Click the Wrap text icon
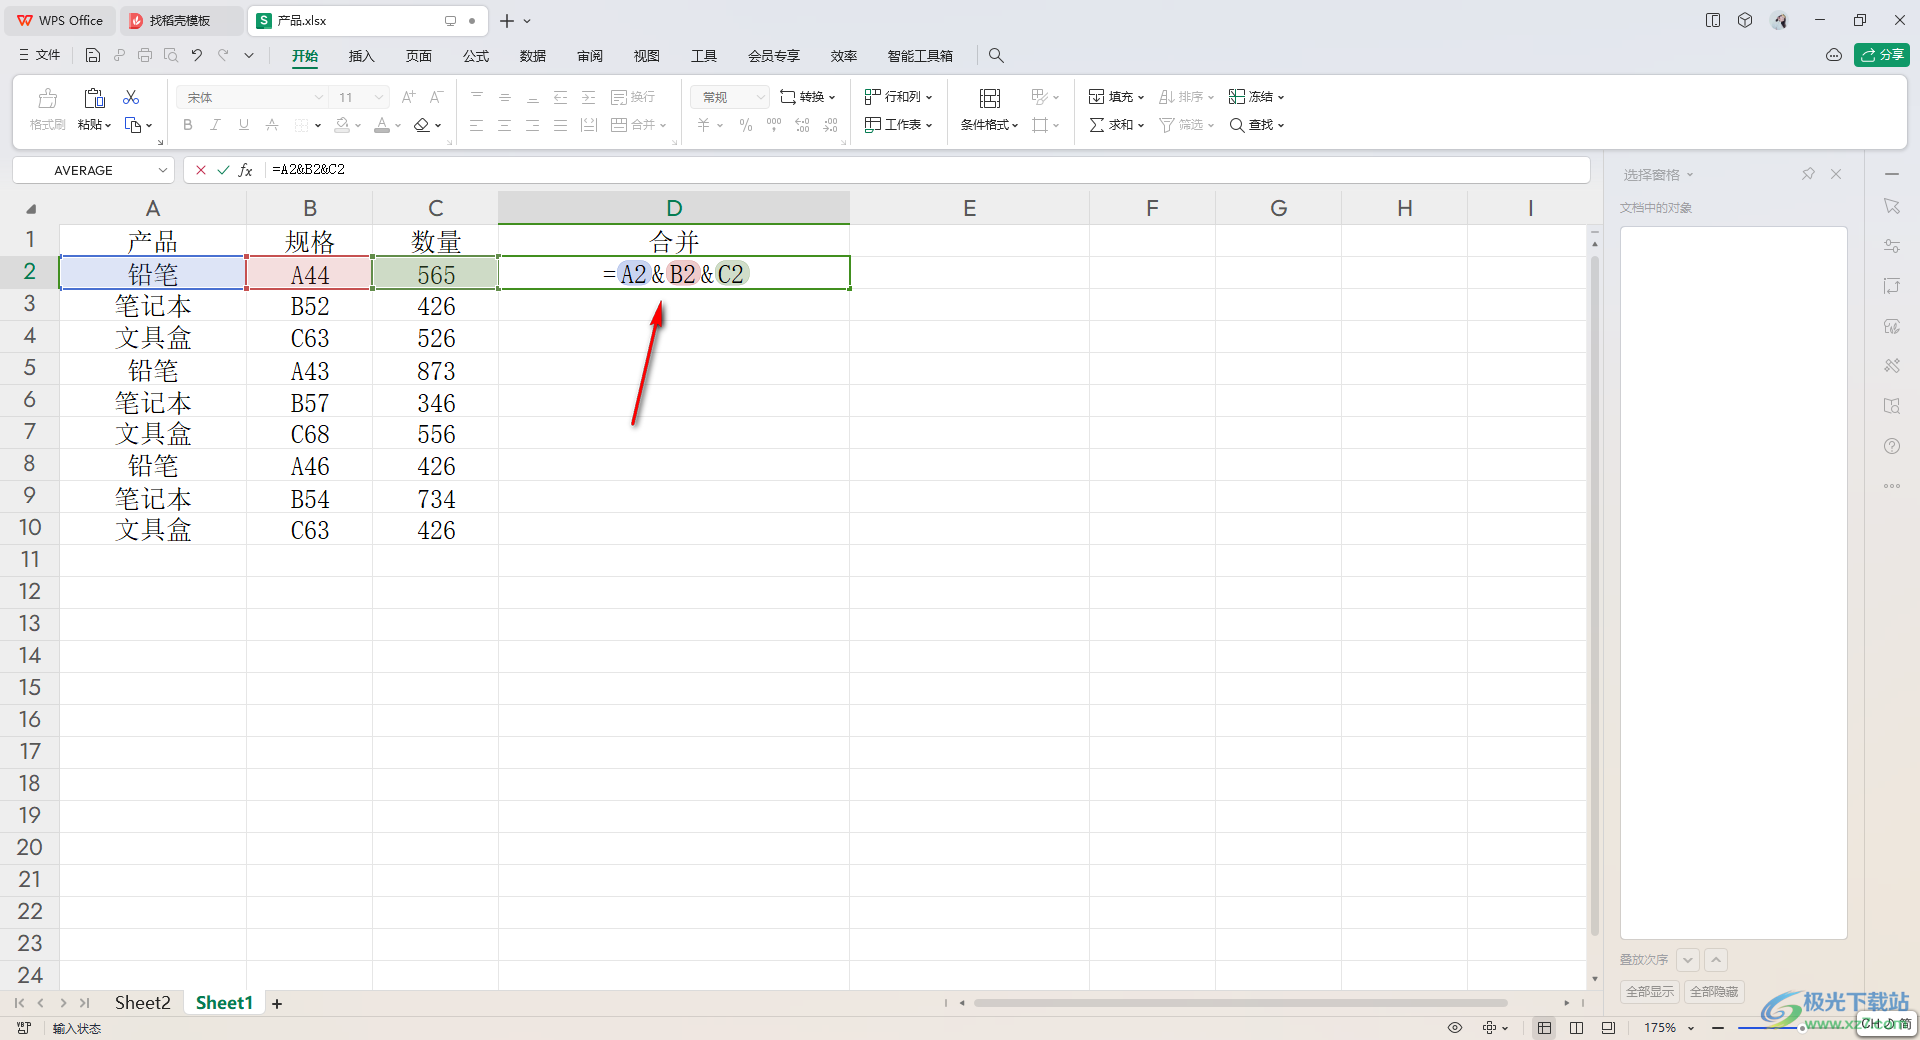The height and width of the screenshot is (1040, 1920). point(619,97)
